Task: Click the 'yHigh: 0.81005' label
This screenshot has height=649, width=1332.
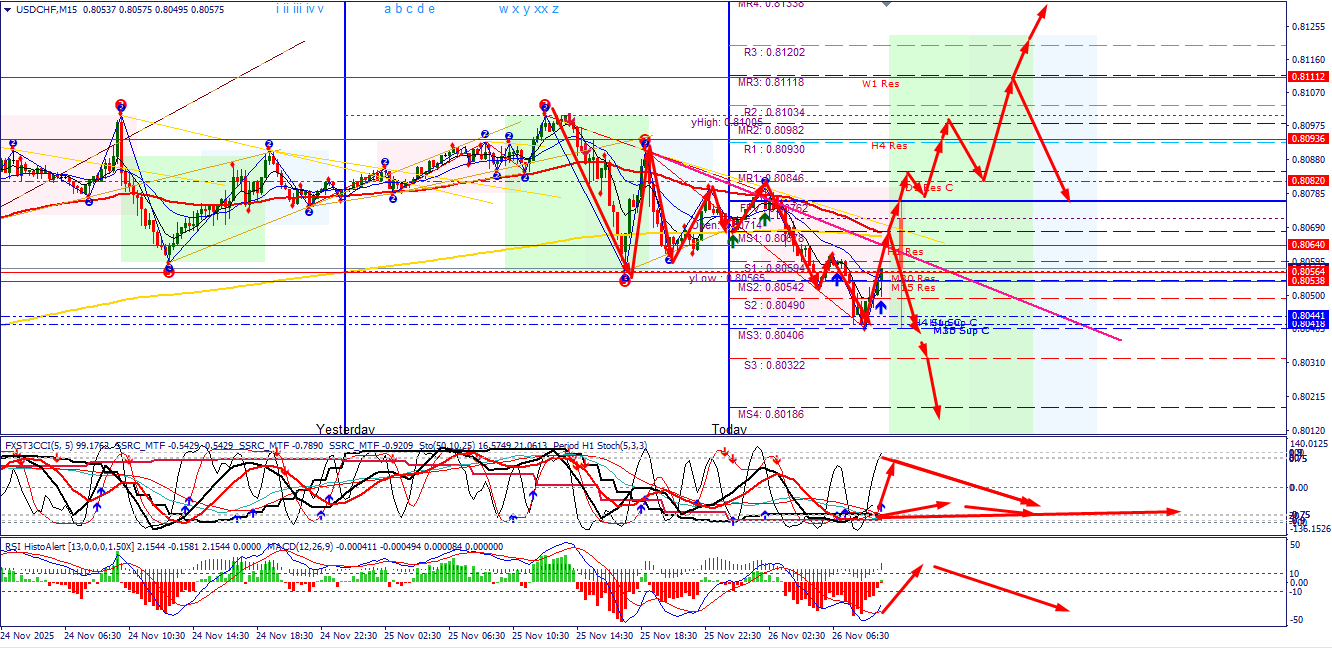Action: click(726, 122)
